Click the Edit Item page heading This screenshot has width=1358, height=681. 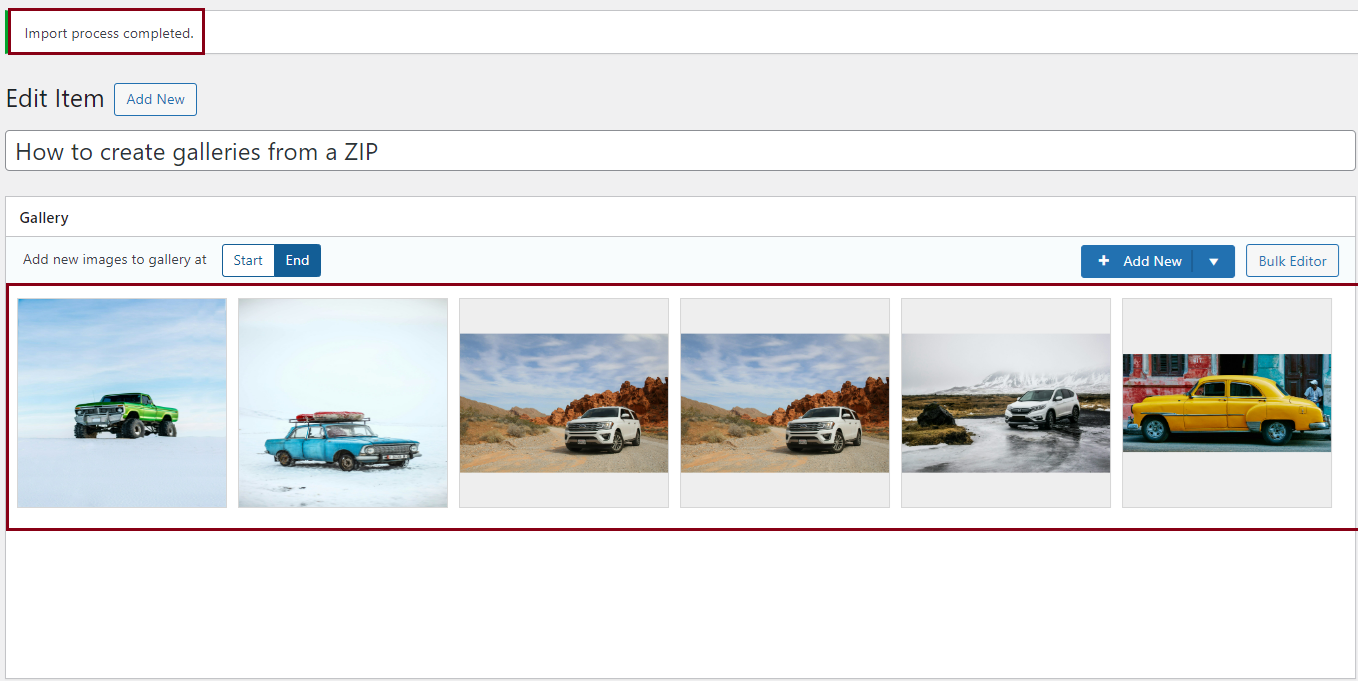[x=55, y=99]
